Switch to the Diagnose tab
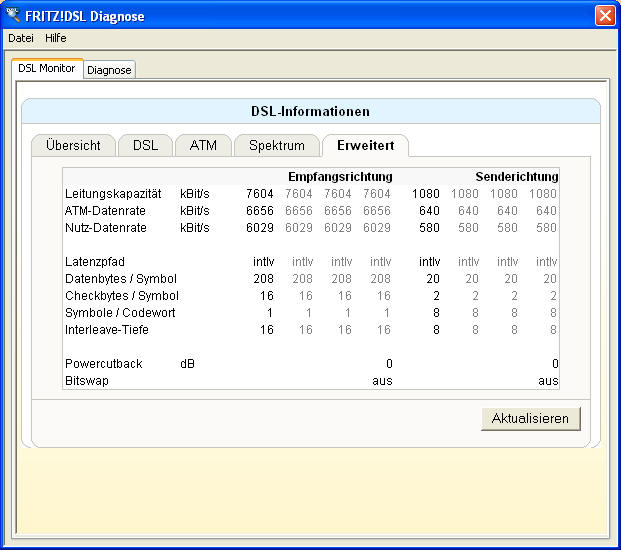Screen dimensions: 621x550 tap(109, 70)
